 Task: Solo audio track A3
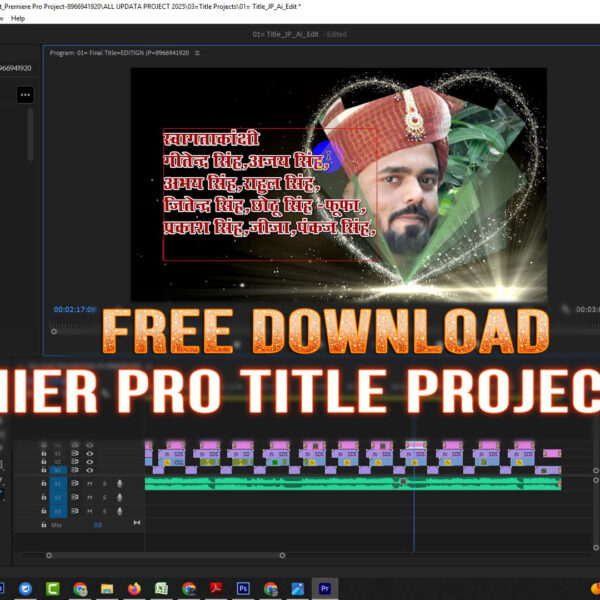[104, 511]
